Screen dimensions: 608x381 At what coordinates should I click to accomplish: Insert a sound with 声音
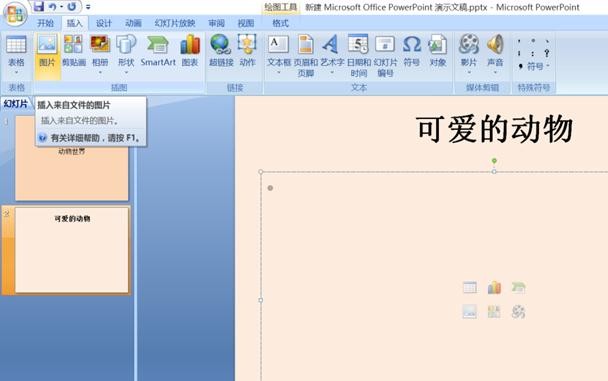click(x=495, y=55)
